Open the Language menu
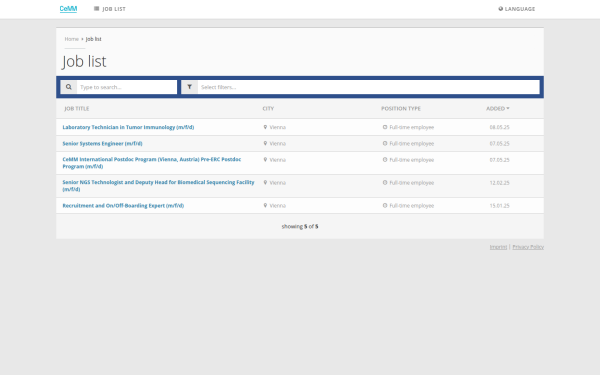This screenshot has width=600, height=375. (517, 9)
